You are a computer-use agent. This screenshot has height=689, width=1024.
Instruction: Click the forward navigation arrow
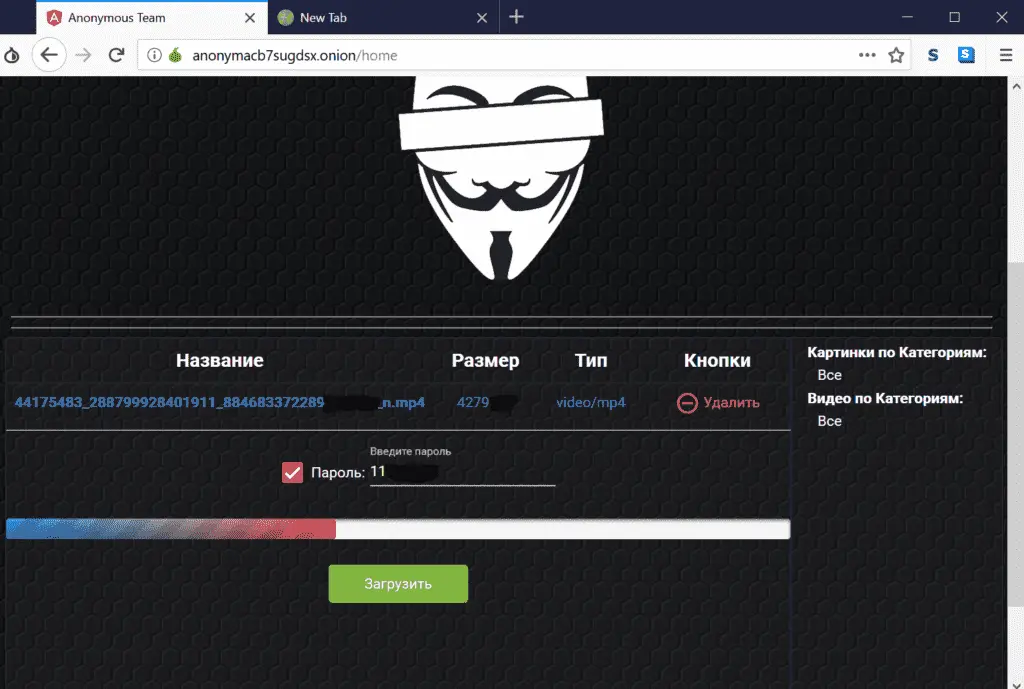click(84, 55)
